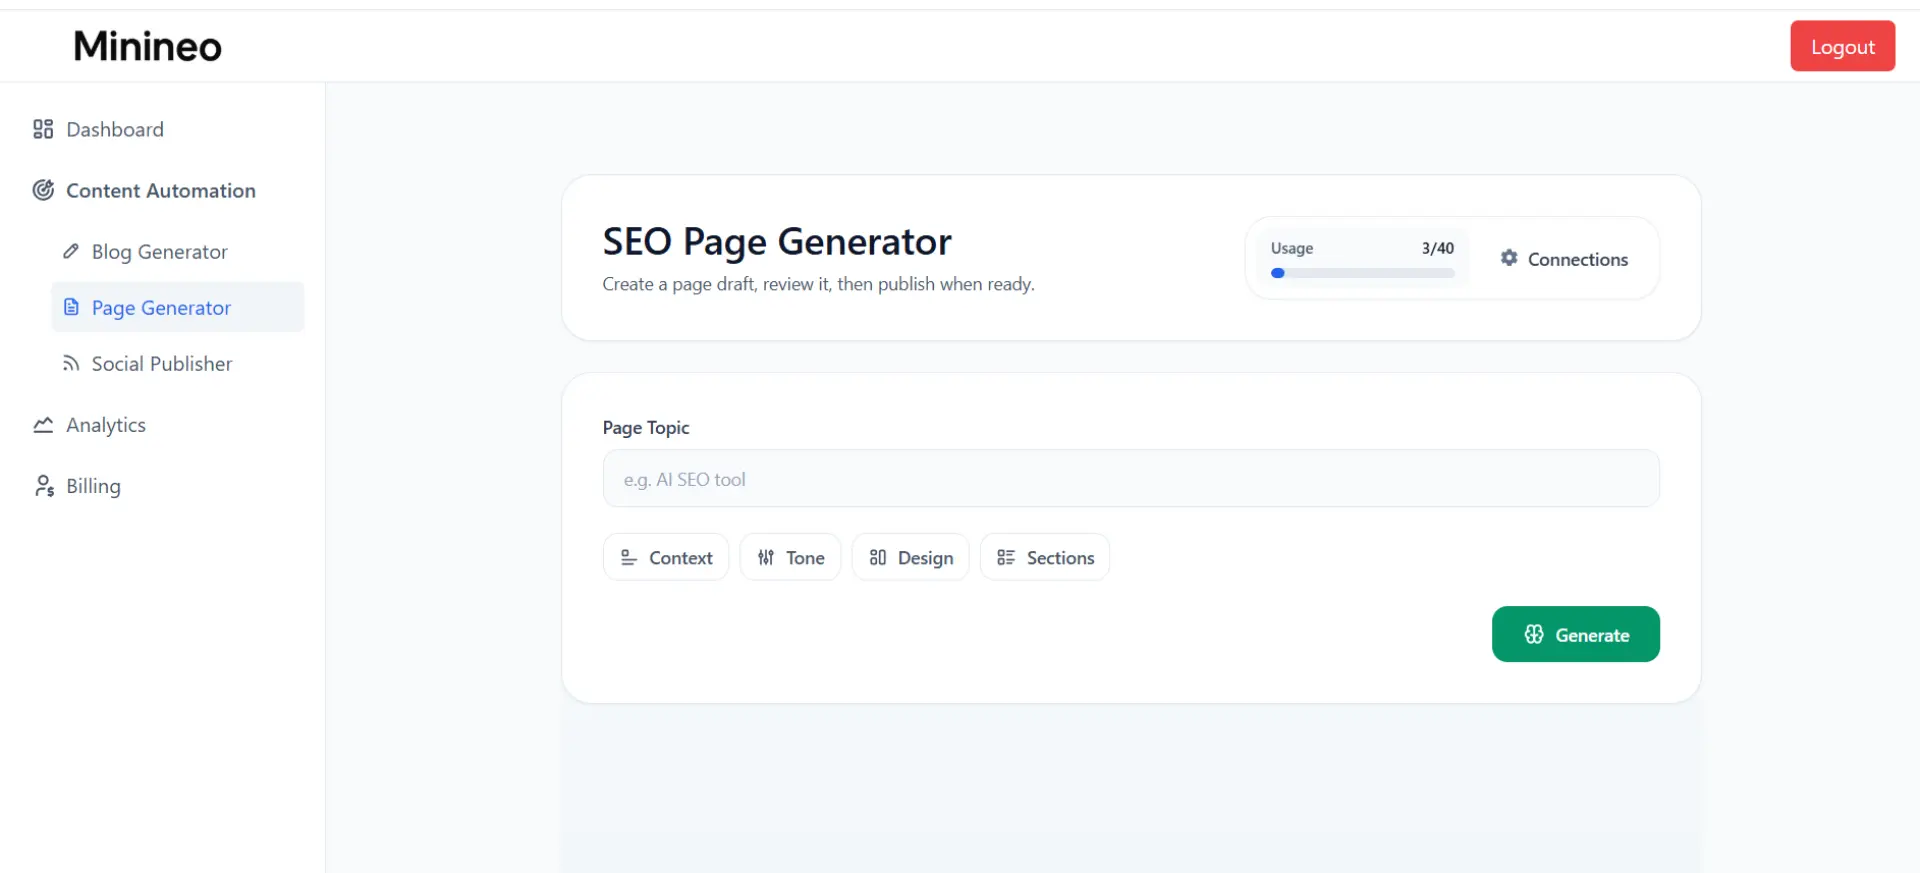The height and width of the screenshot is (873, 1920).
Task: Click the Blog Generator pencil icon
Action: tap(71, 251)
